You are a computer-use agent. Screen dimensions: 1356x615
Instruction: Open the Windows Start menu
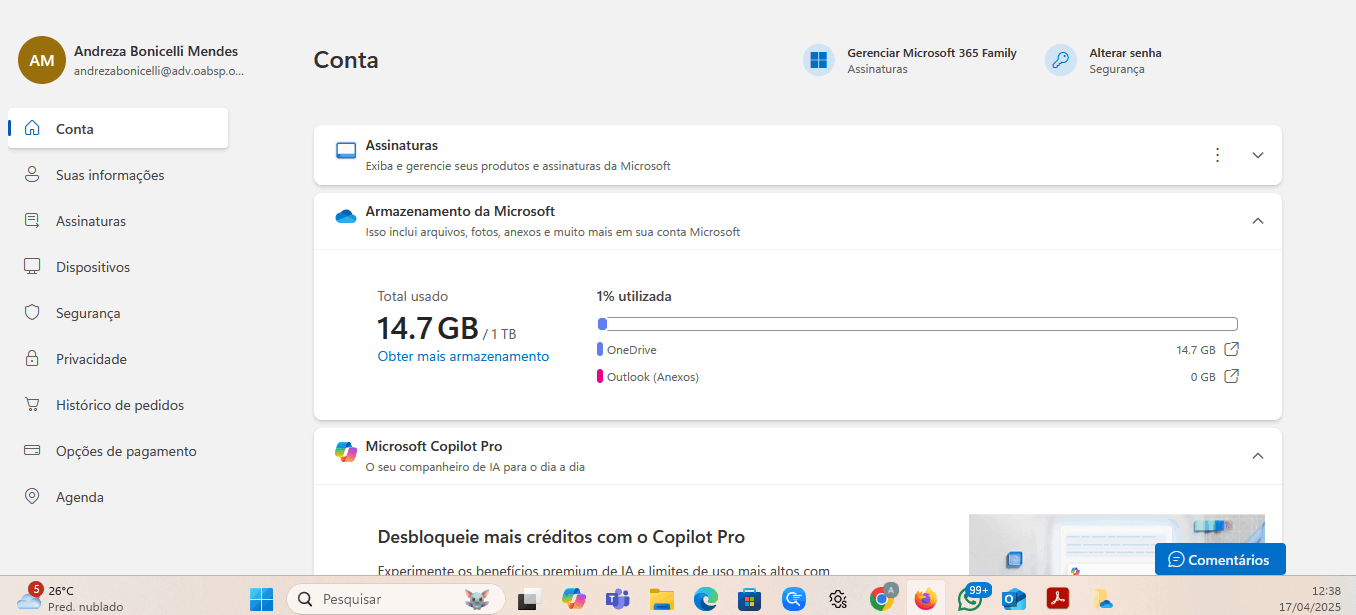pos(261,599)
